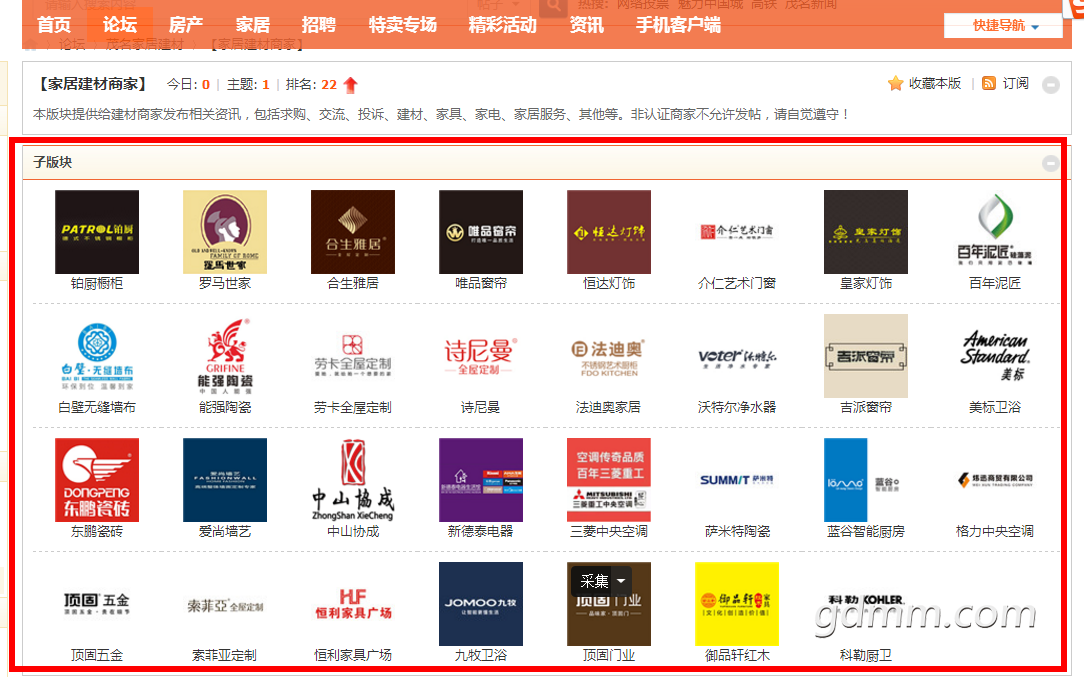This screenshot has height=677, width=1084.
Task: Open the 介仁艺术门窗 logo
Action: (x=737, y=232)
